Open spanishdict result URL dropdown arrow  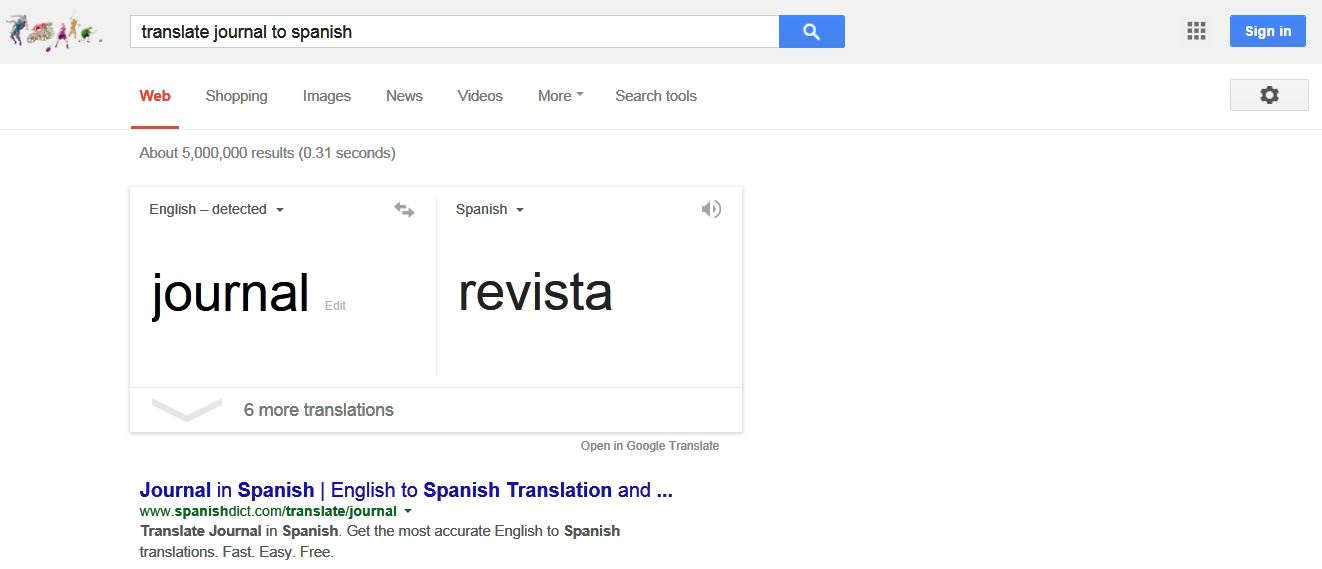pyautogui.click(x=408, y=511)
